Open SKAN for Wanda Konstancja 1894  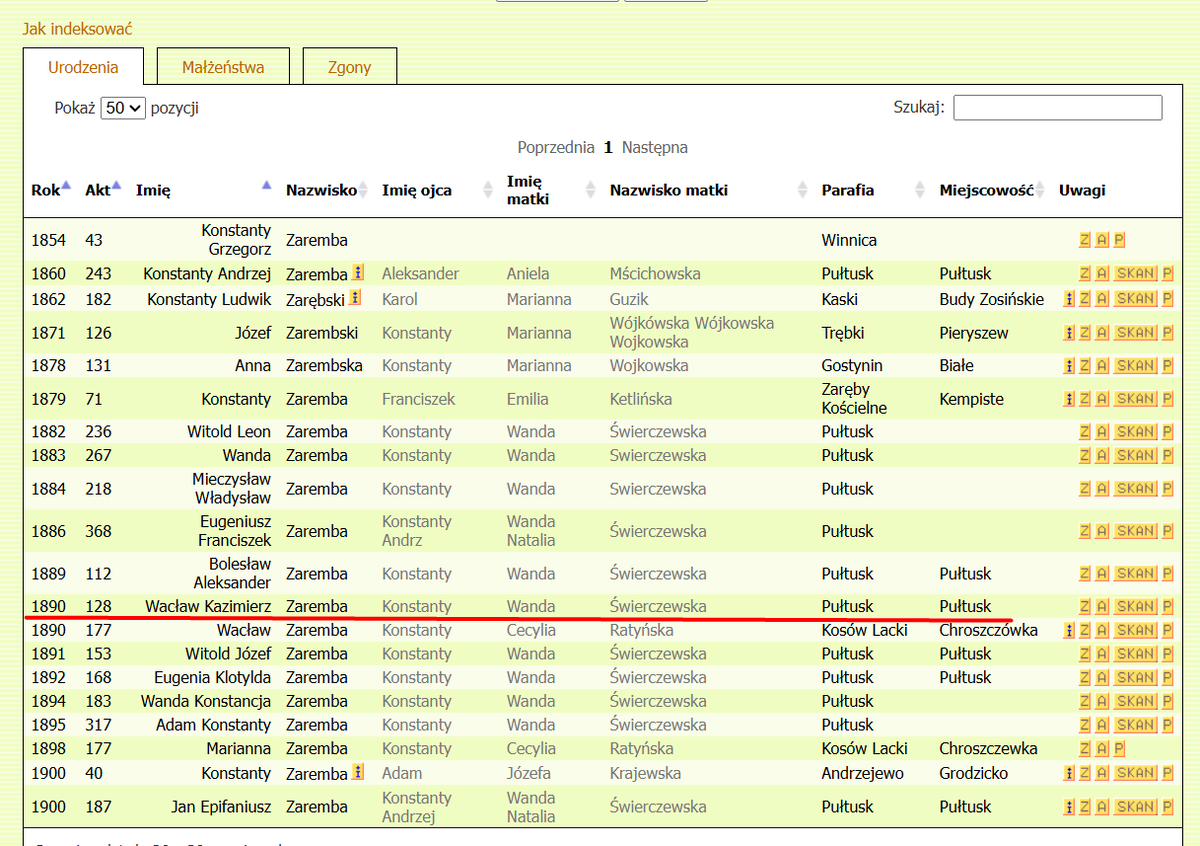point(1135,701)
